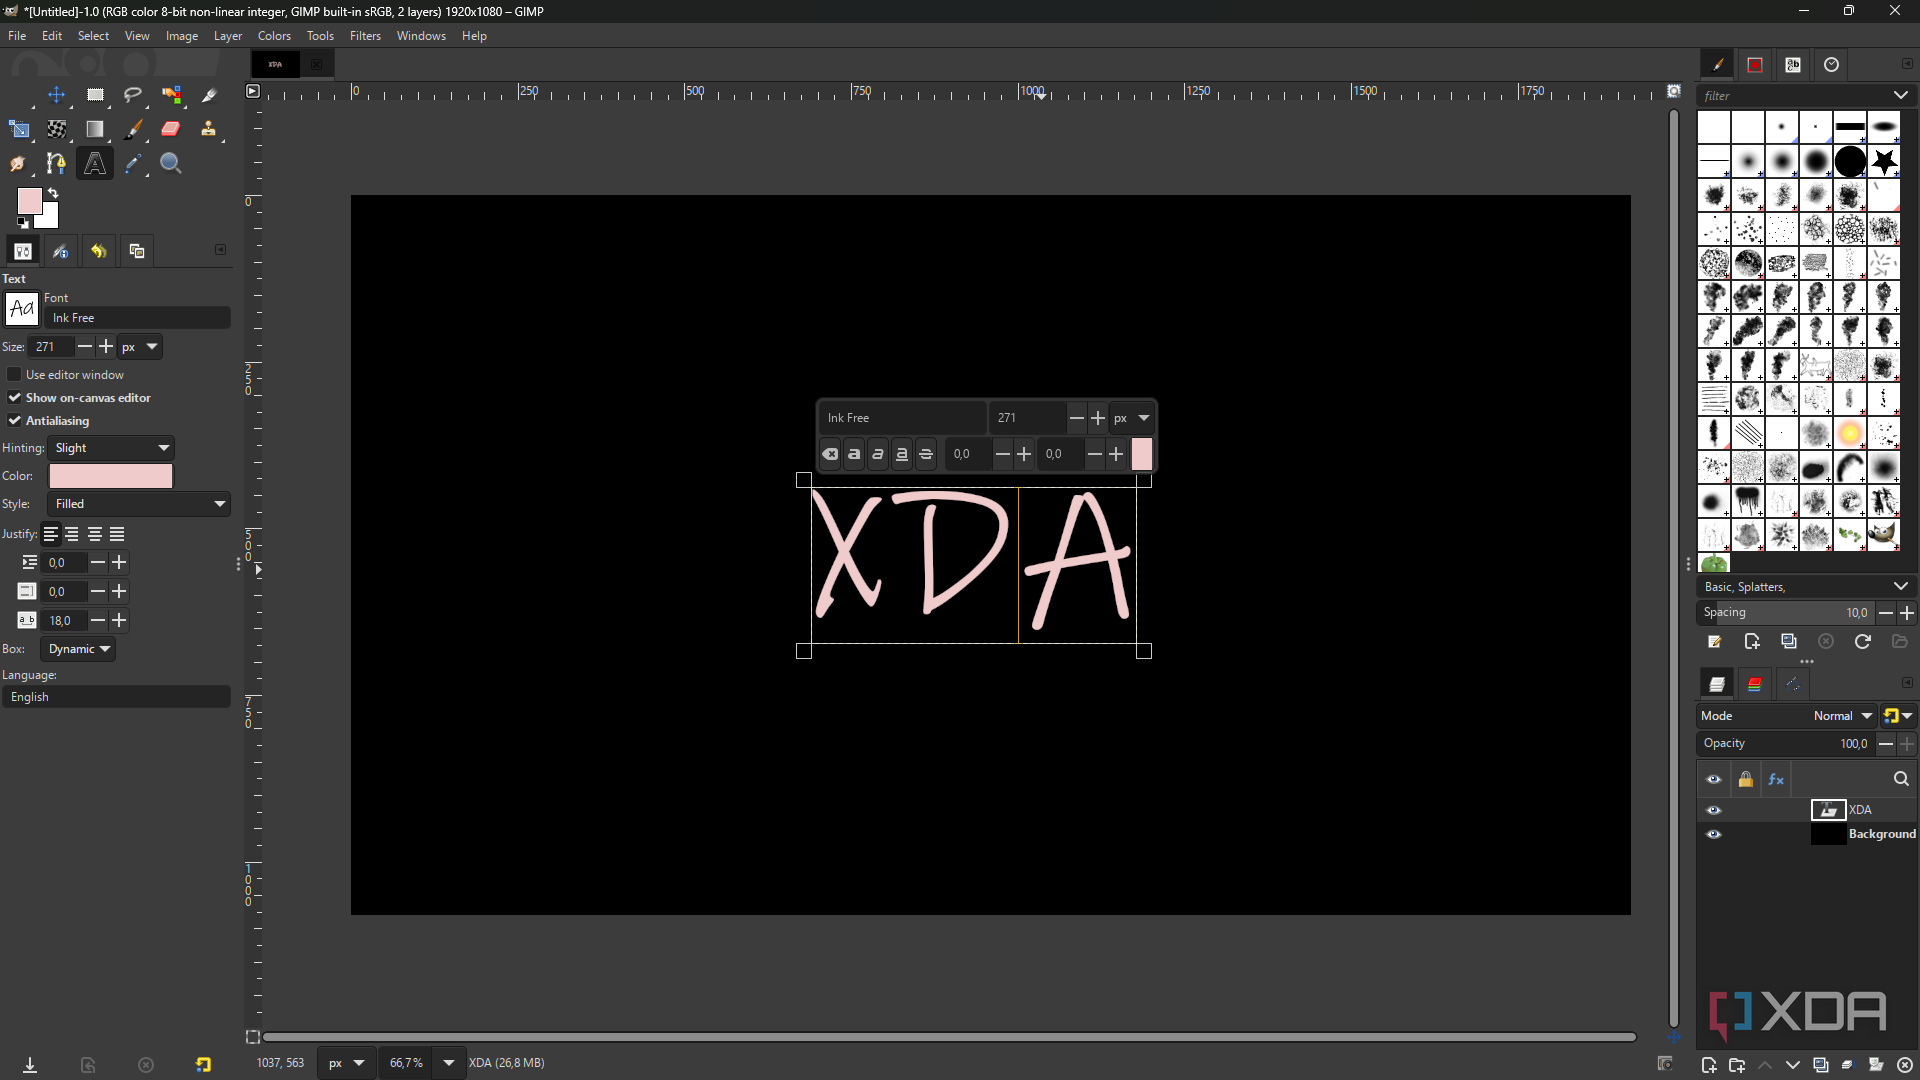The image size is (1920, 1080).
Task: Disable Antialiasing checkbox
Action: coord(14,421)
